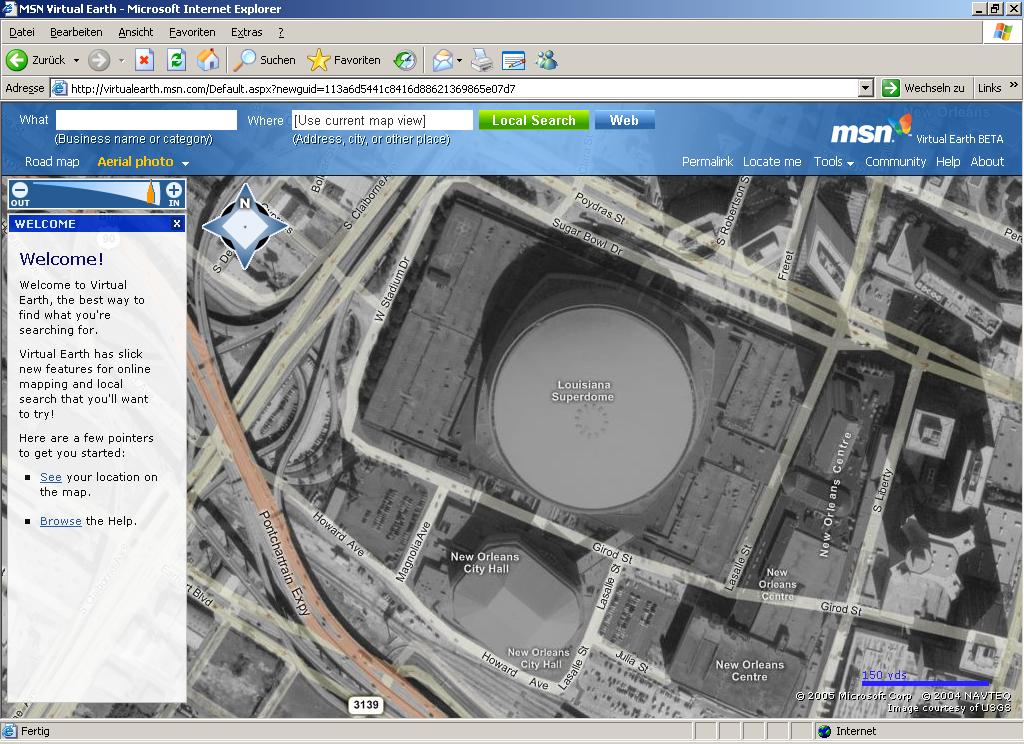Close the Welcome panel

pos(177,224)
